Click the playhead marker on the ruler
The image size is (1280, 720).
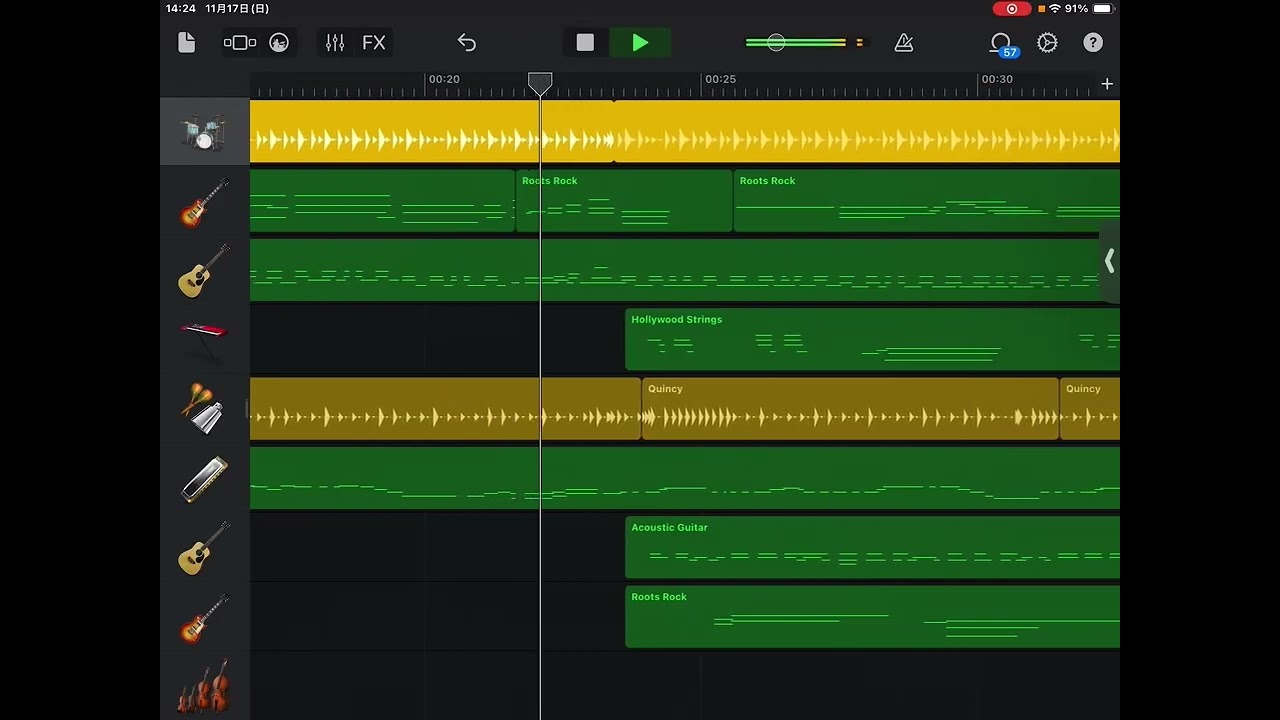coord(540,82)
